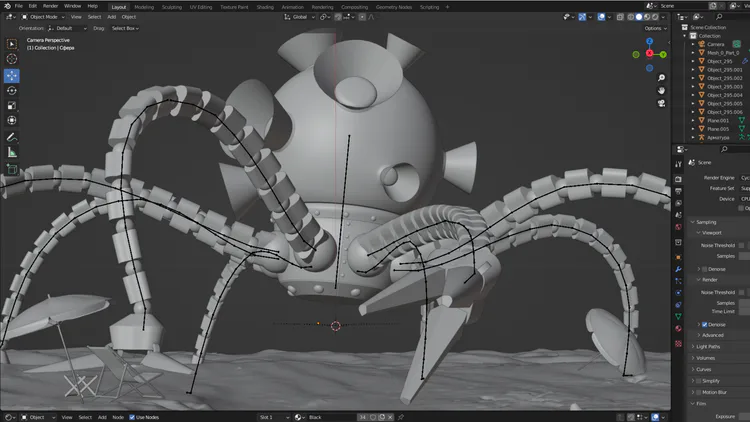Toggle Use Nodes checkbox
Image resolution: width=750 pixels, height=422 pixels.
click(132, 417)
